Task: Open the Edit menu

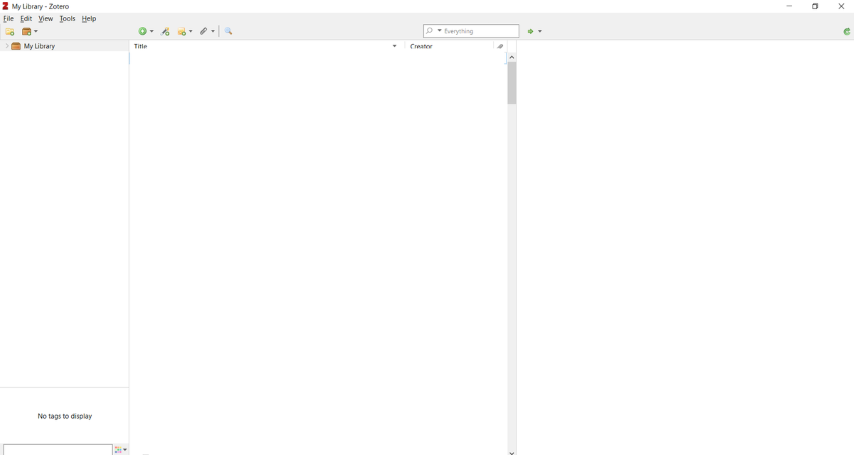Action: tap(26, 19)
